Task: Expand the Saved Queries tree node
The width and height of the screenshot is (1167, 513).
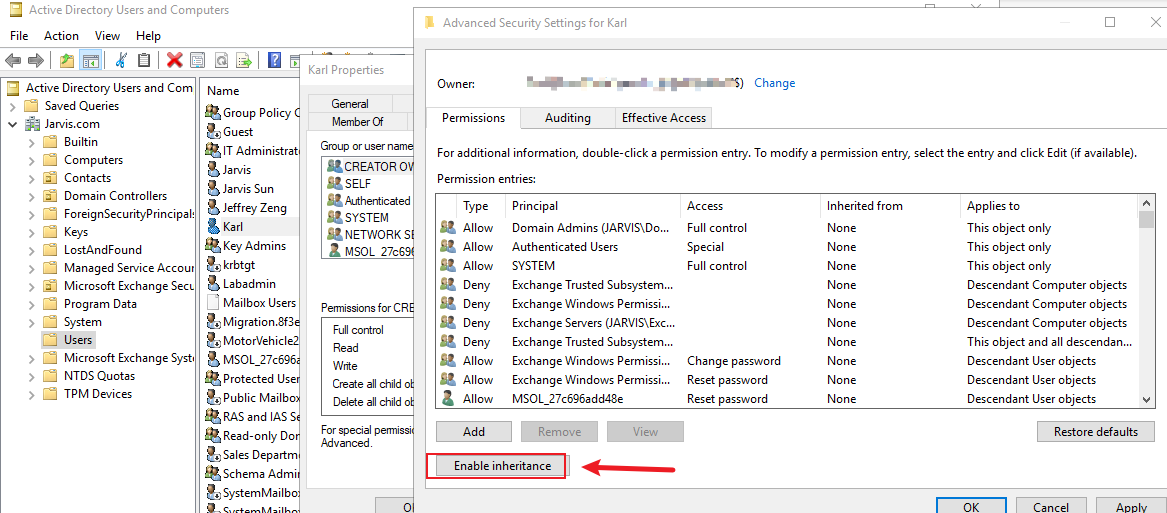Action: click(x=13, y=106)
